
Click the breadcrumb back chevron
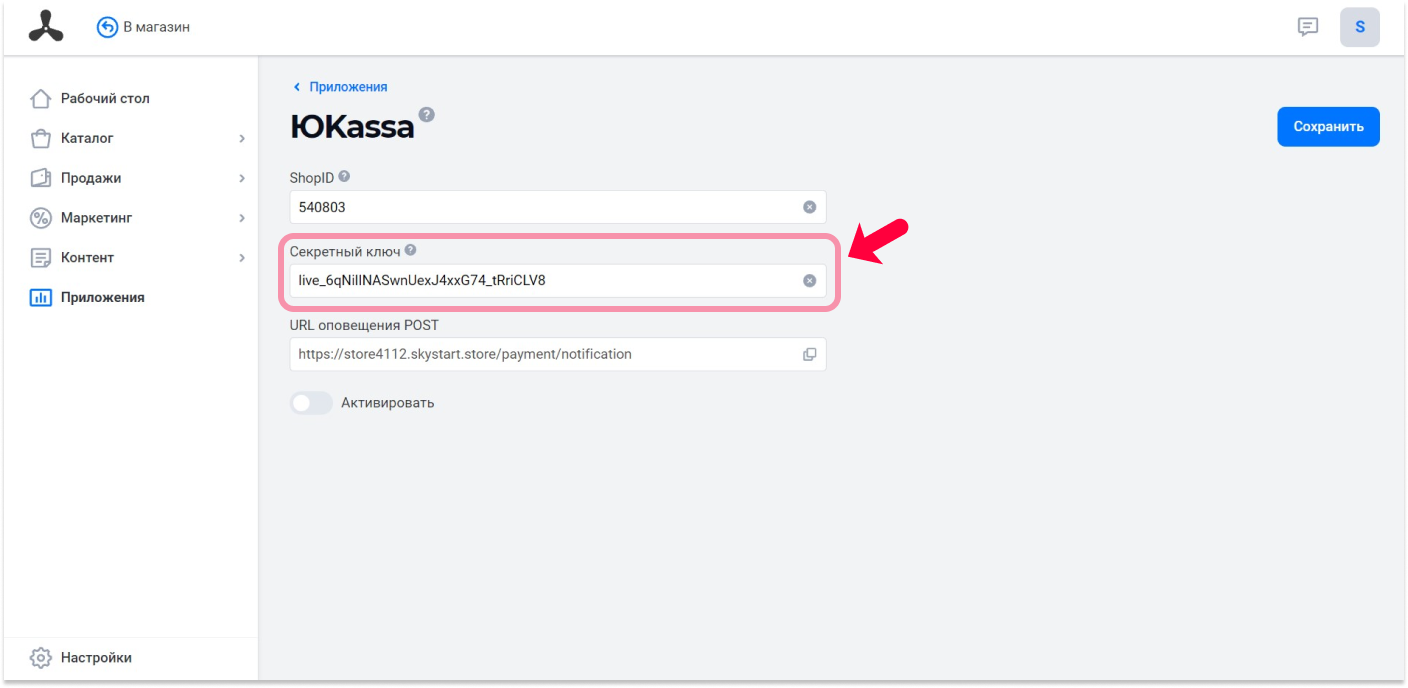[296, 87]
